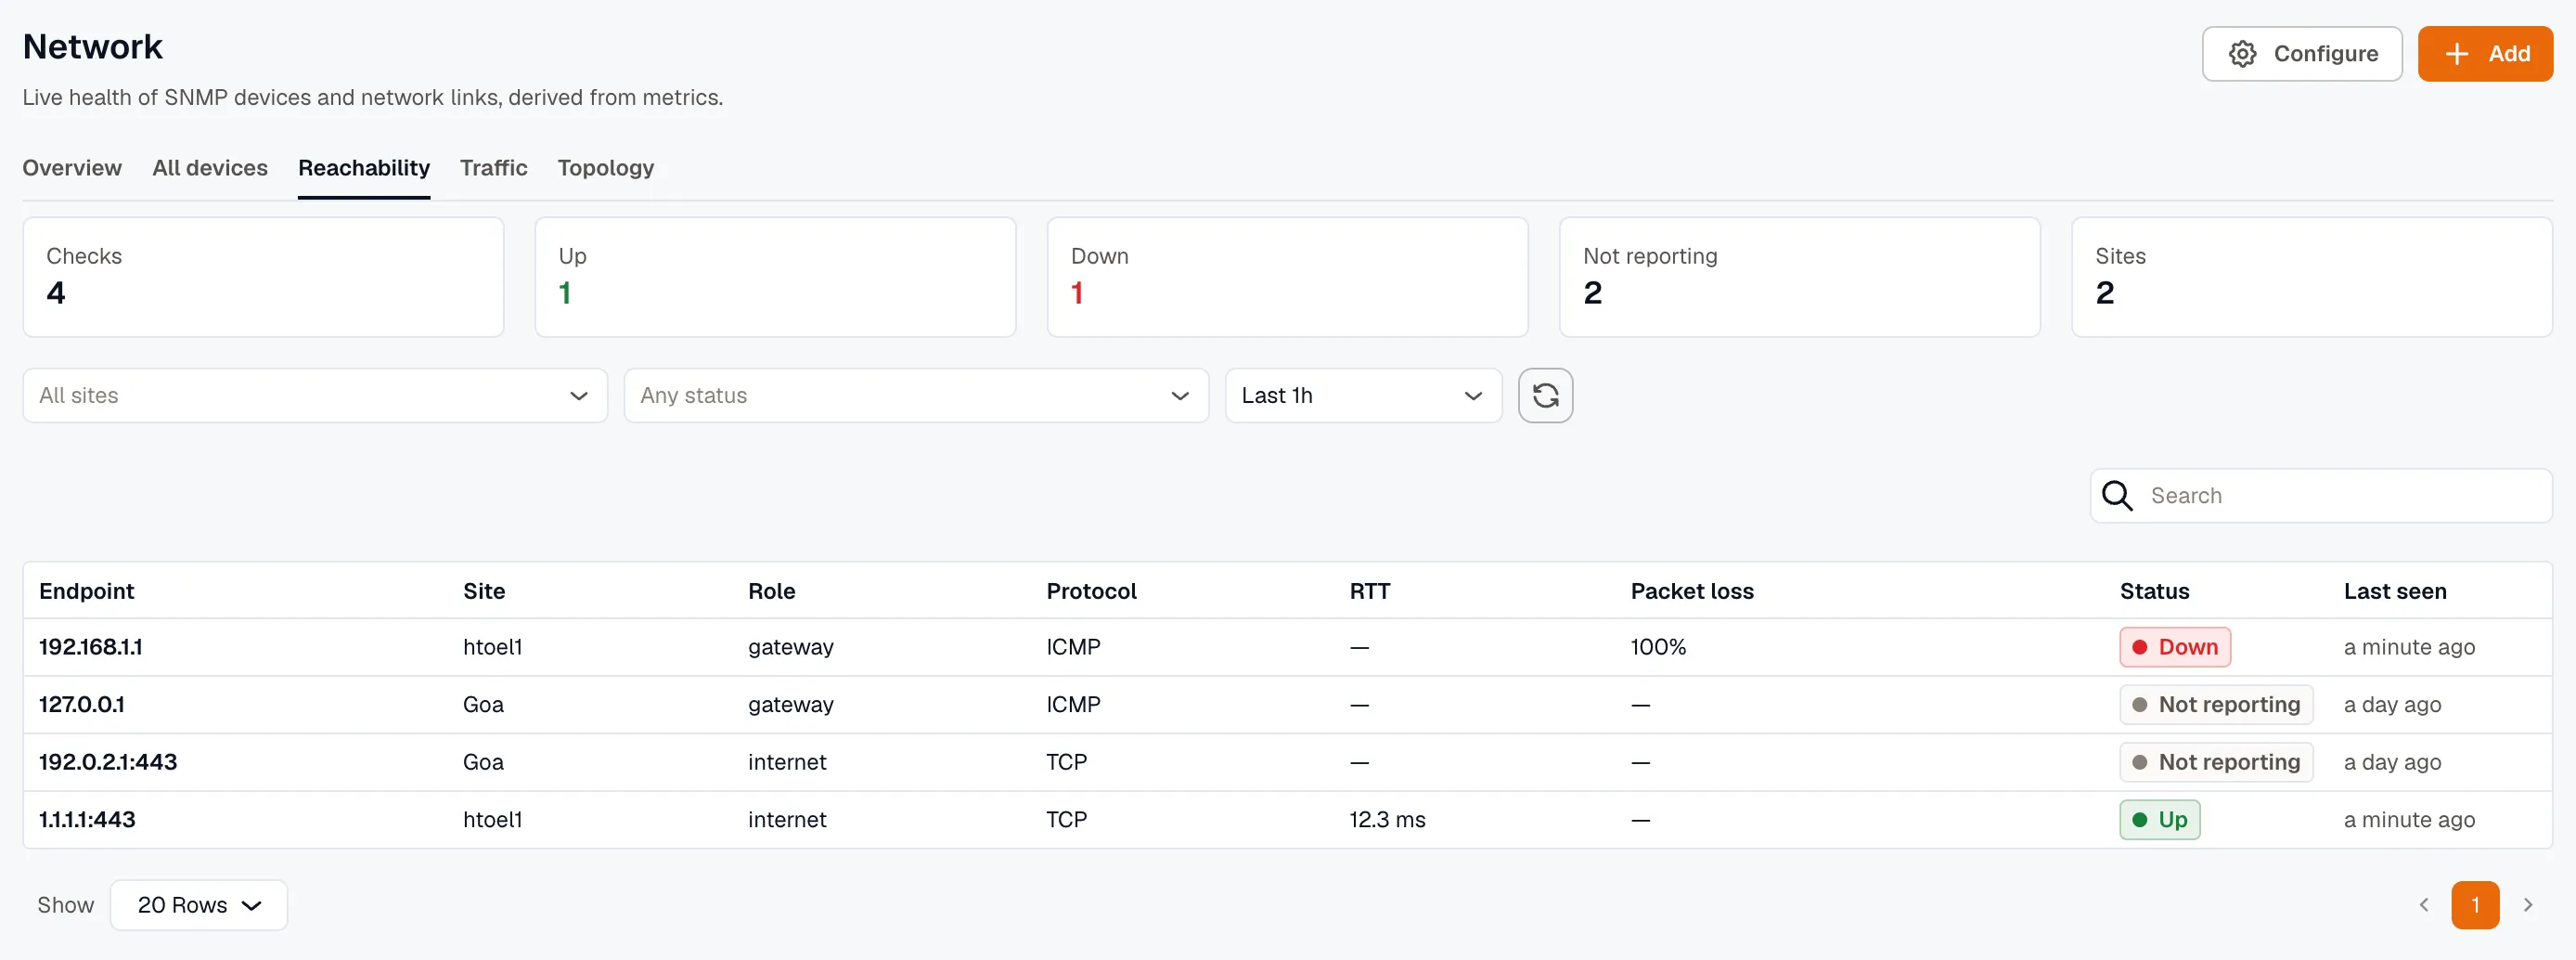Click the plus icon in Add button

[2456, 54]
